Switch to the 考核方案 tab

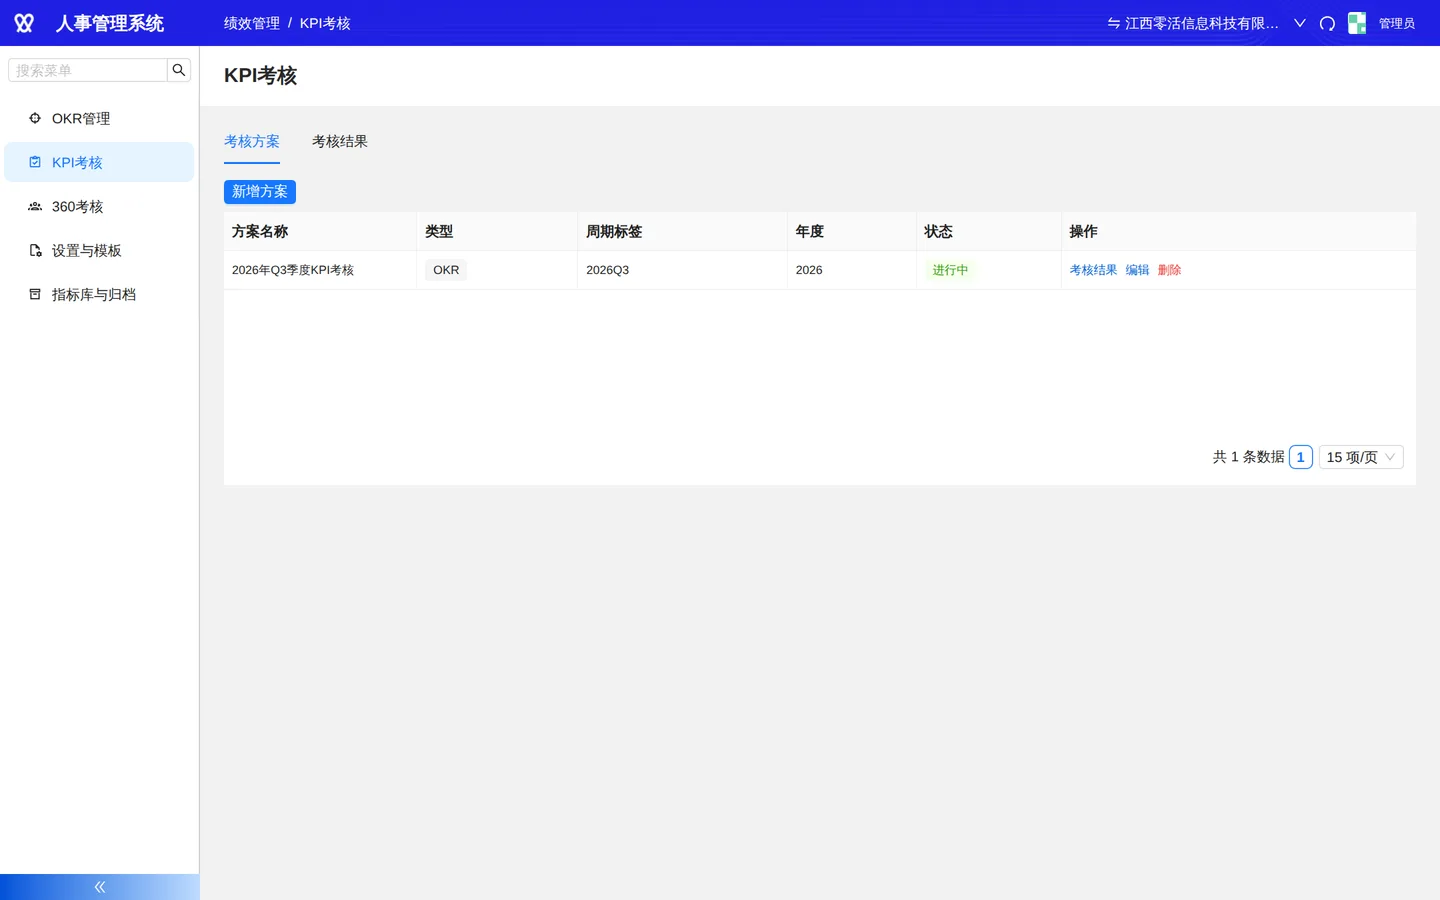pos(252,141)
